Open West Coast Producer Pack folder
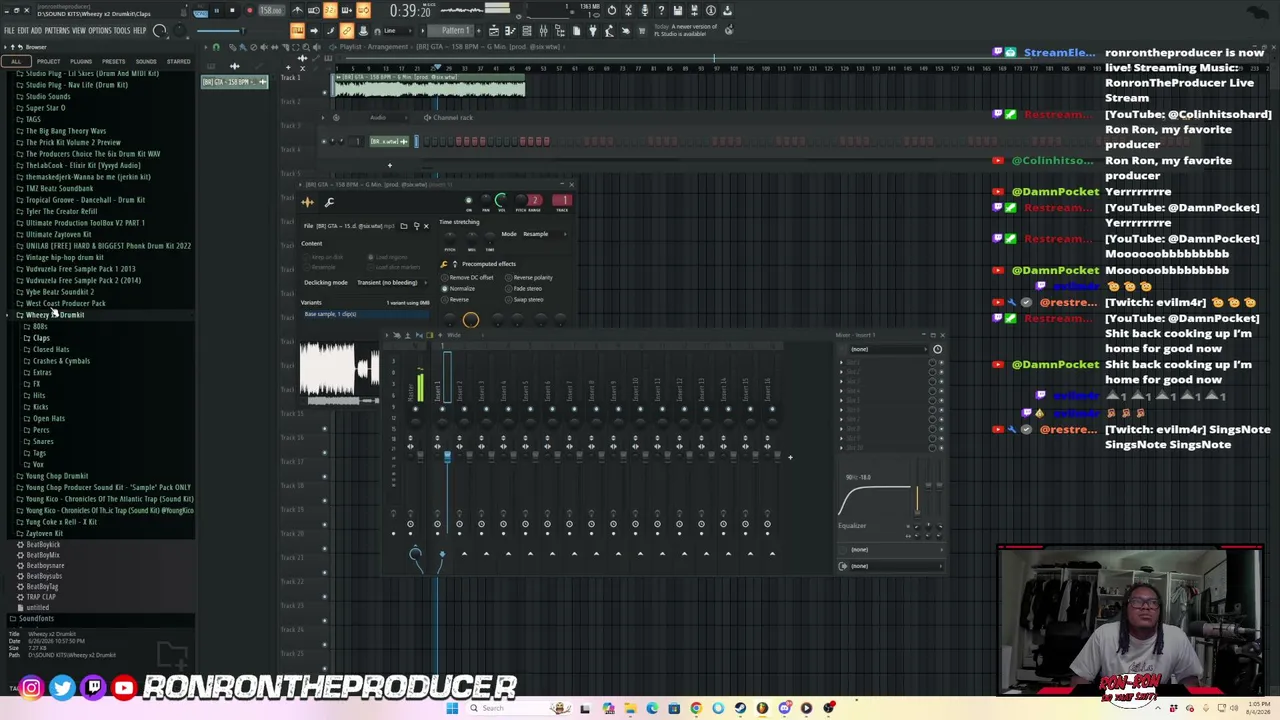This screenshot has height=720, width=1280. coord(65,303)
